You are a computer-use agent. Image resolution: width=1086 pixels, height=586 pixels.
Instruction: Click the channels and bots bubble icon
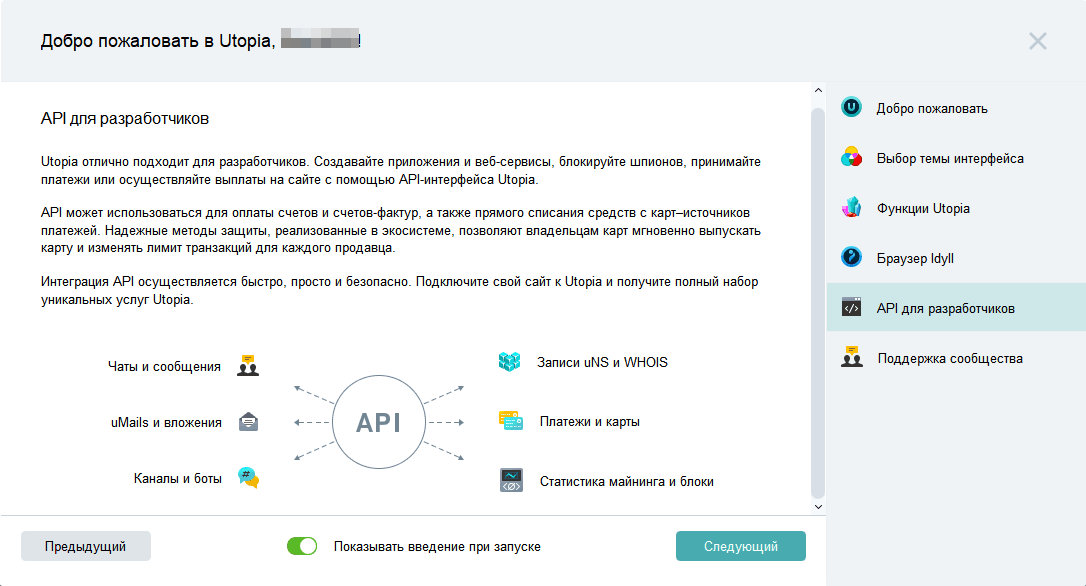click(x=249, y=477)
